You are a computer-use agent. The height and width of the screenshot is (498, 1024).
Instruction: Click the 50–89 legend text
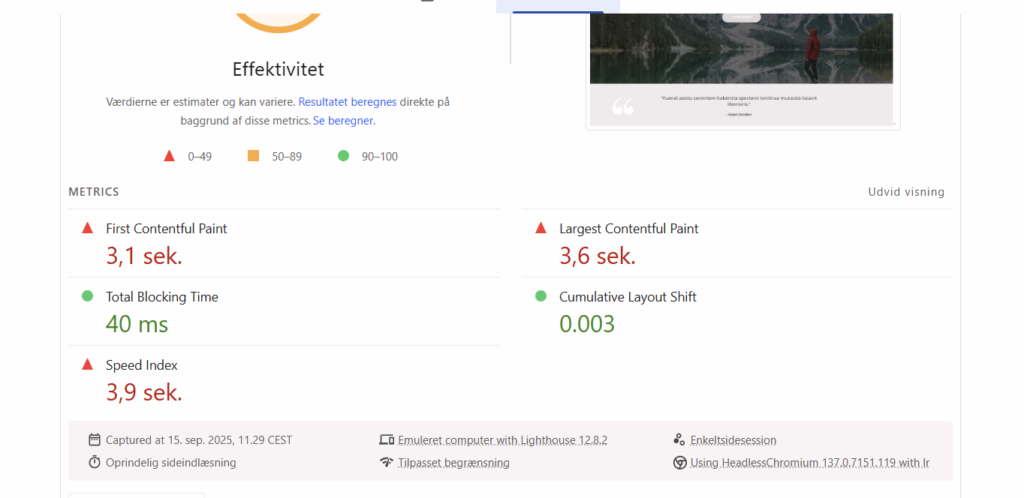[287, 157]
